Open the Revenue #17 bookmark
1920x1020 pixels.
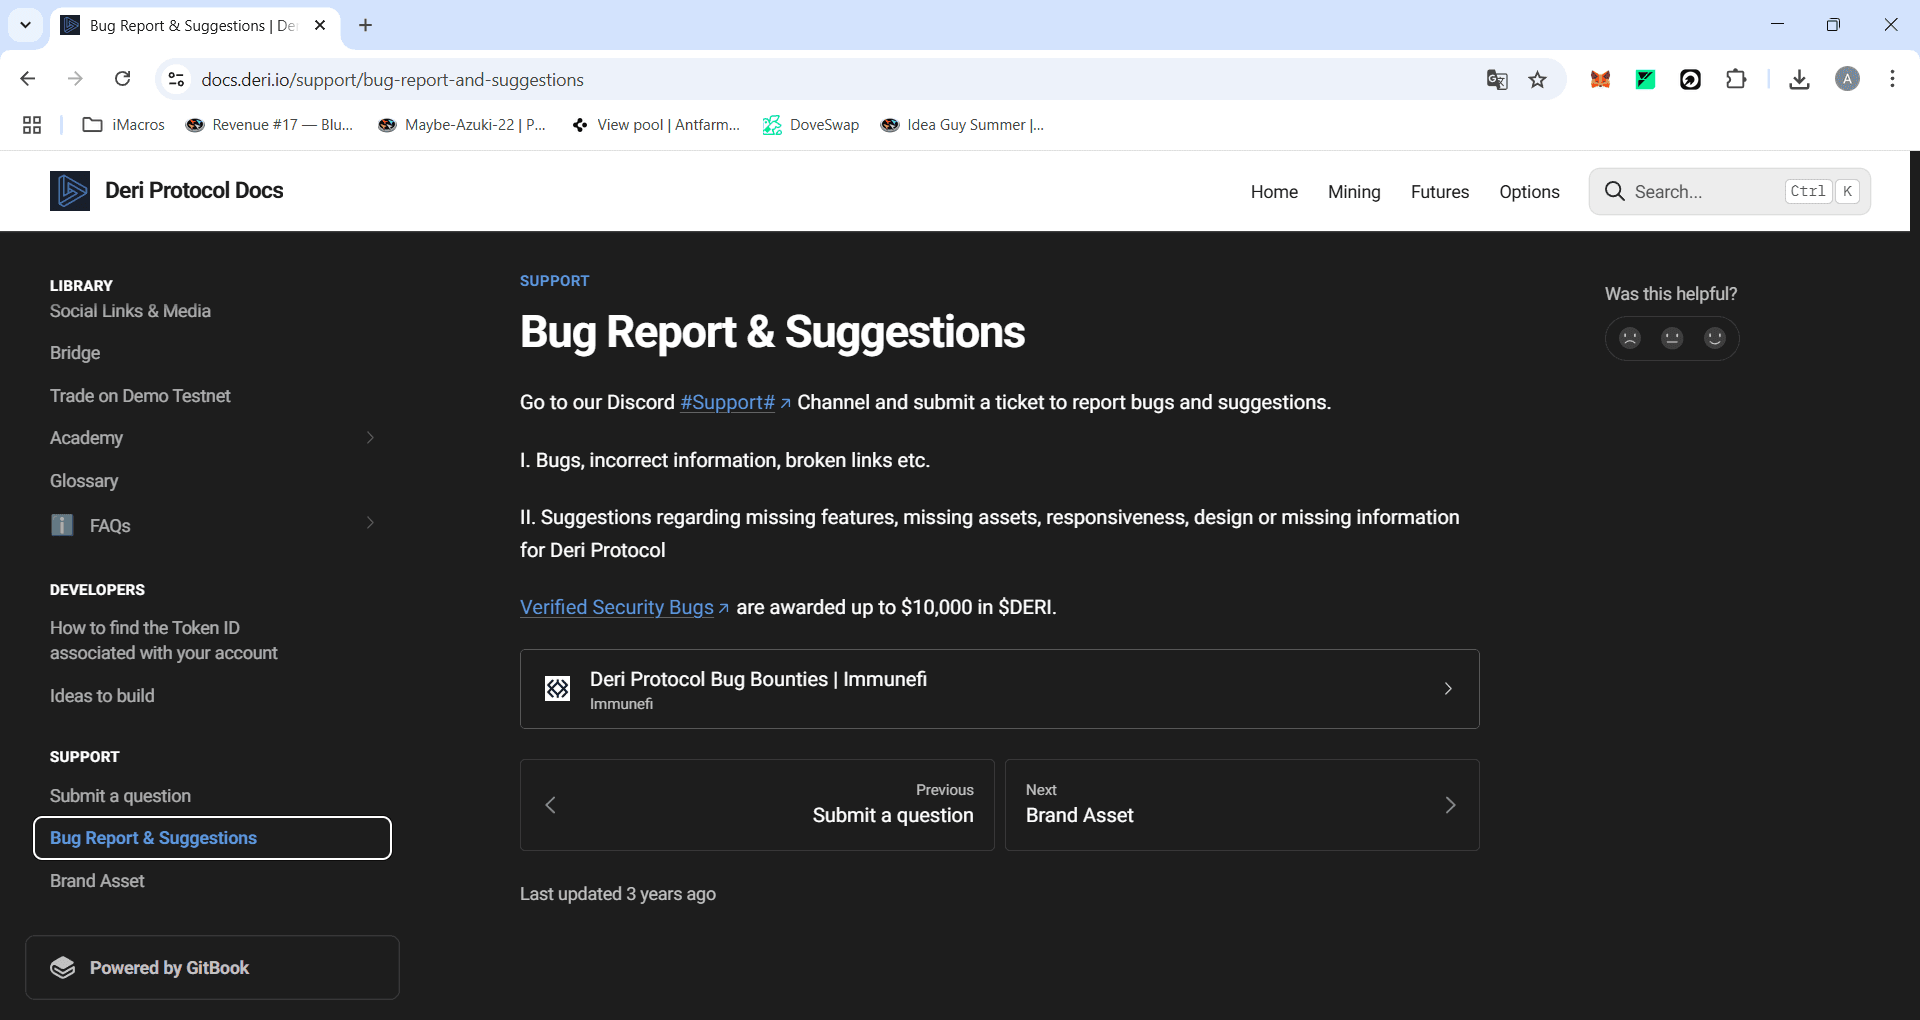[269, 125]
